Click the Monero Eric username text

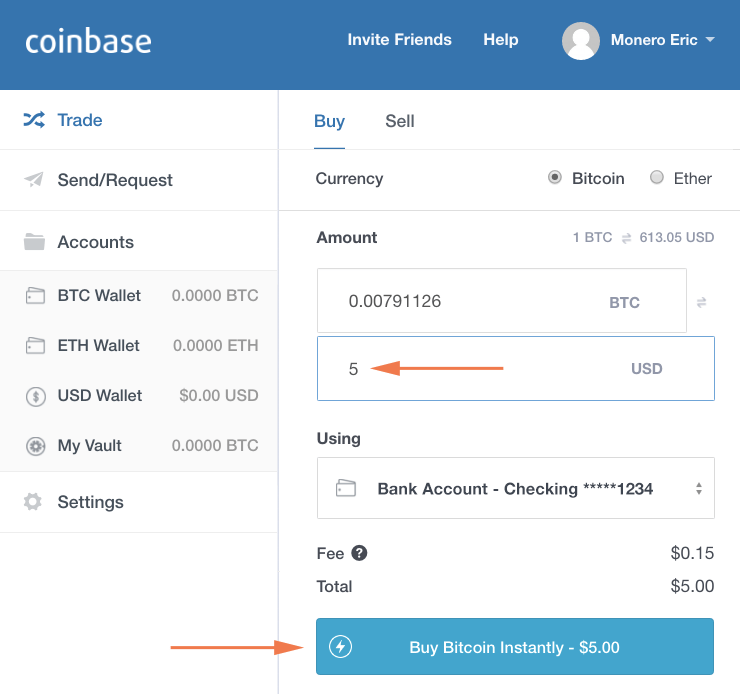click(654, 40)
